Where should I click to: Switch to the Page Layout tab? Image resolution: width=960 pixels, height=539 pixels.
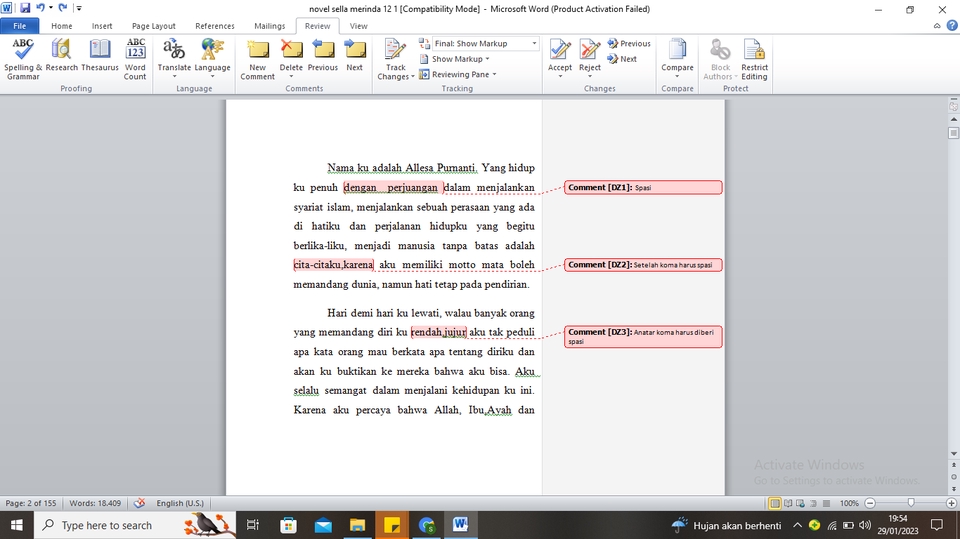coord(154,26)
